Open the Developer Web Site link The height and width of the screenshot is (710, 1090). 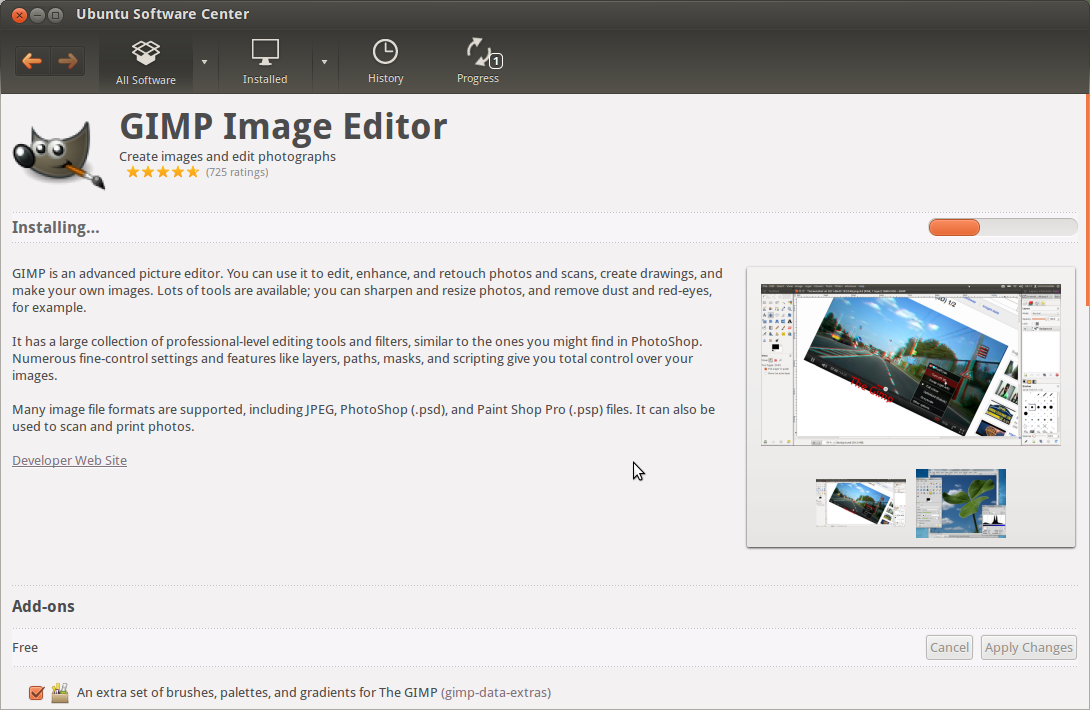point(69,460)
